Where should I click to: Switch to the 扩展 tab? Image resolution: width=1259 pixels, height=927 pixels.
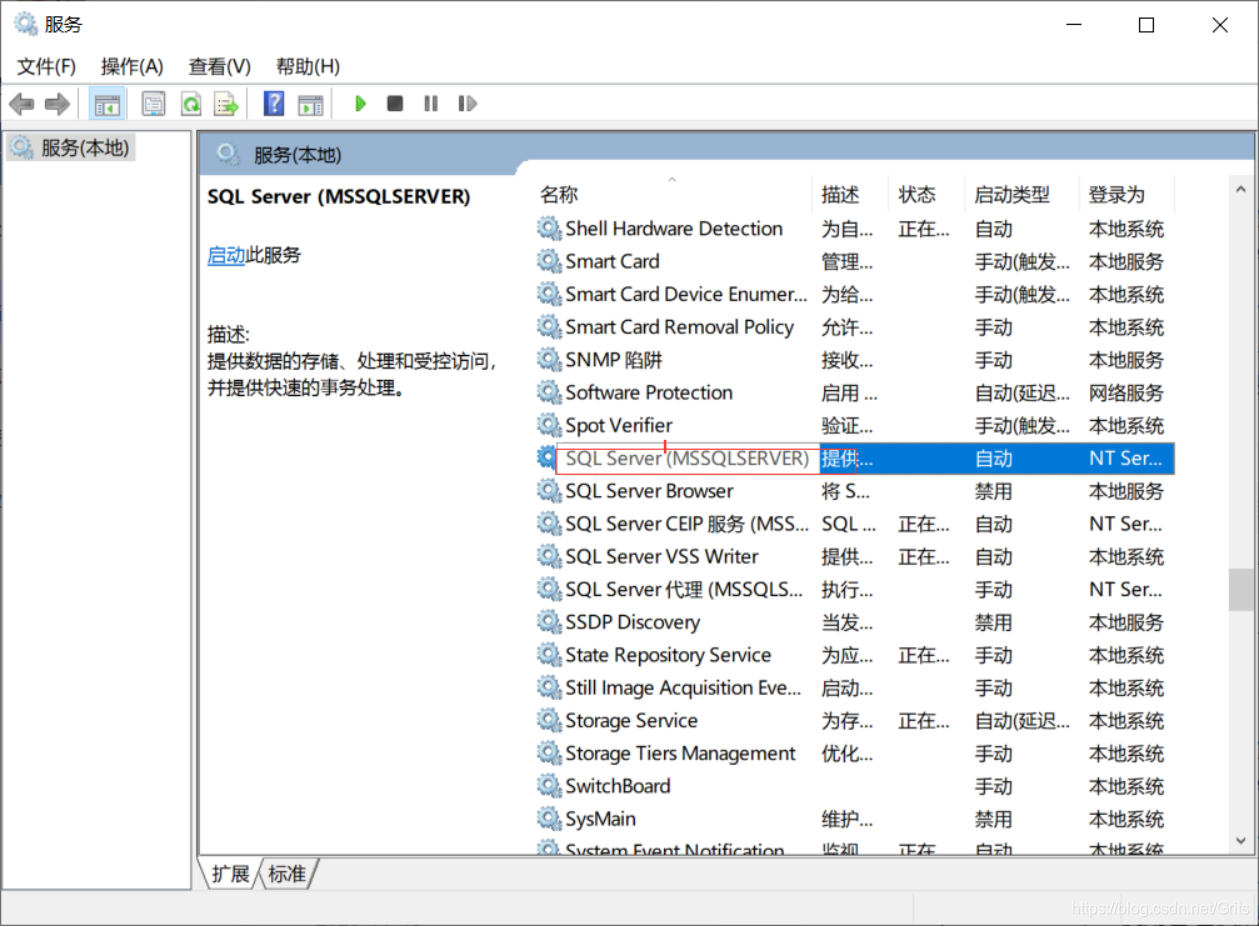pyautogui.click(x=231, y=874)
